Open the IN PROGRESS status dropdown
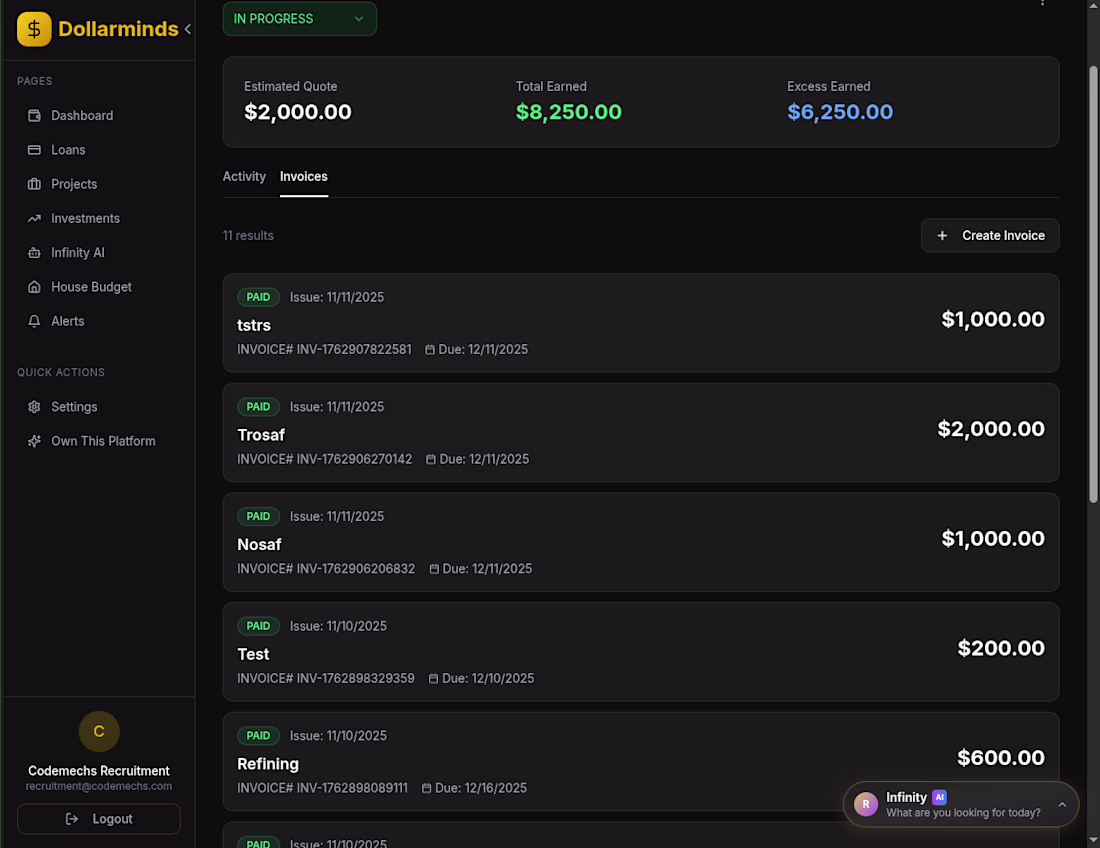The image size is (1100, 848). click(x=299, y=19)
